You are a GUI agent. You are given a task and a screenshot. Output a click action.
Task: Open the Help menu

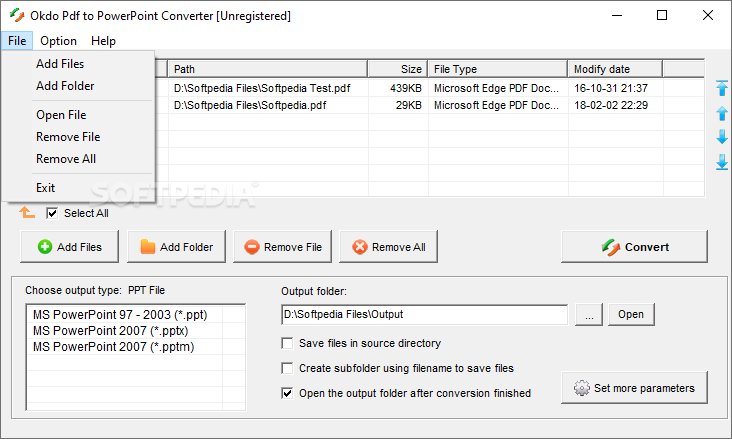pos(103,41)
